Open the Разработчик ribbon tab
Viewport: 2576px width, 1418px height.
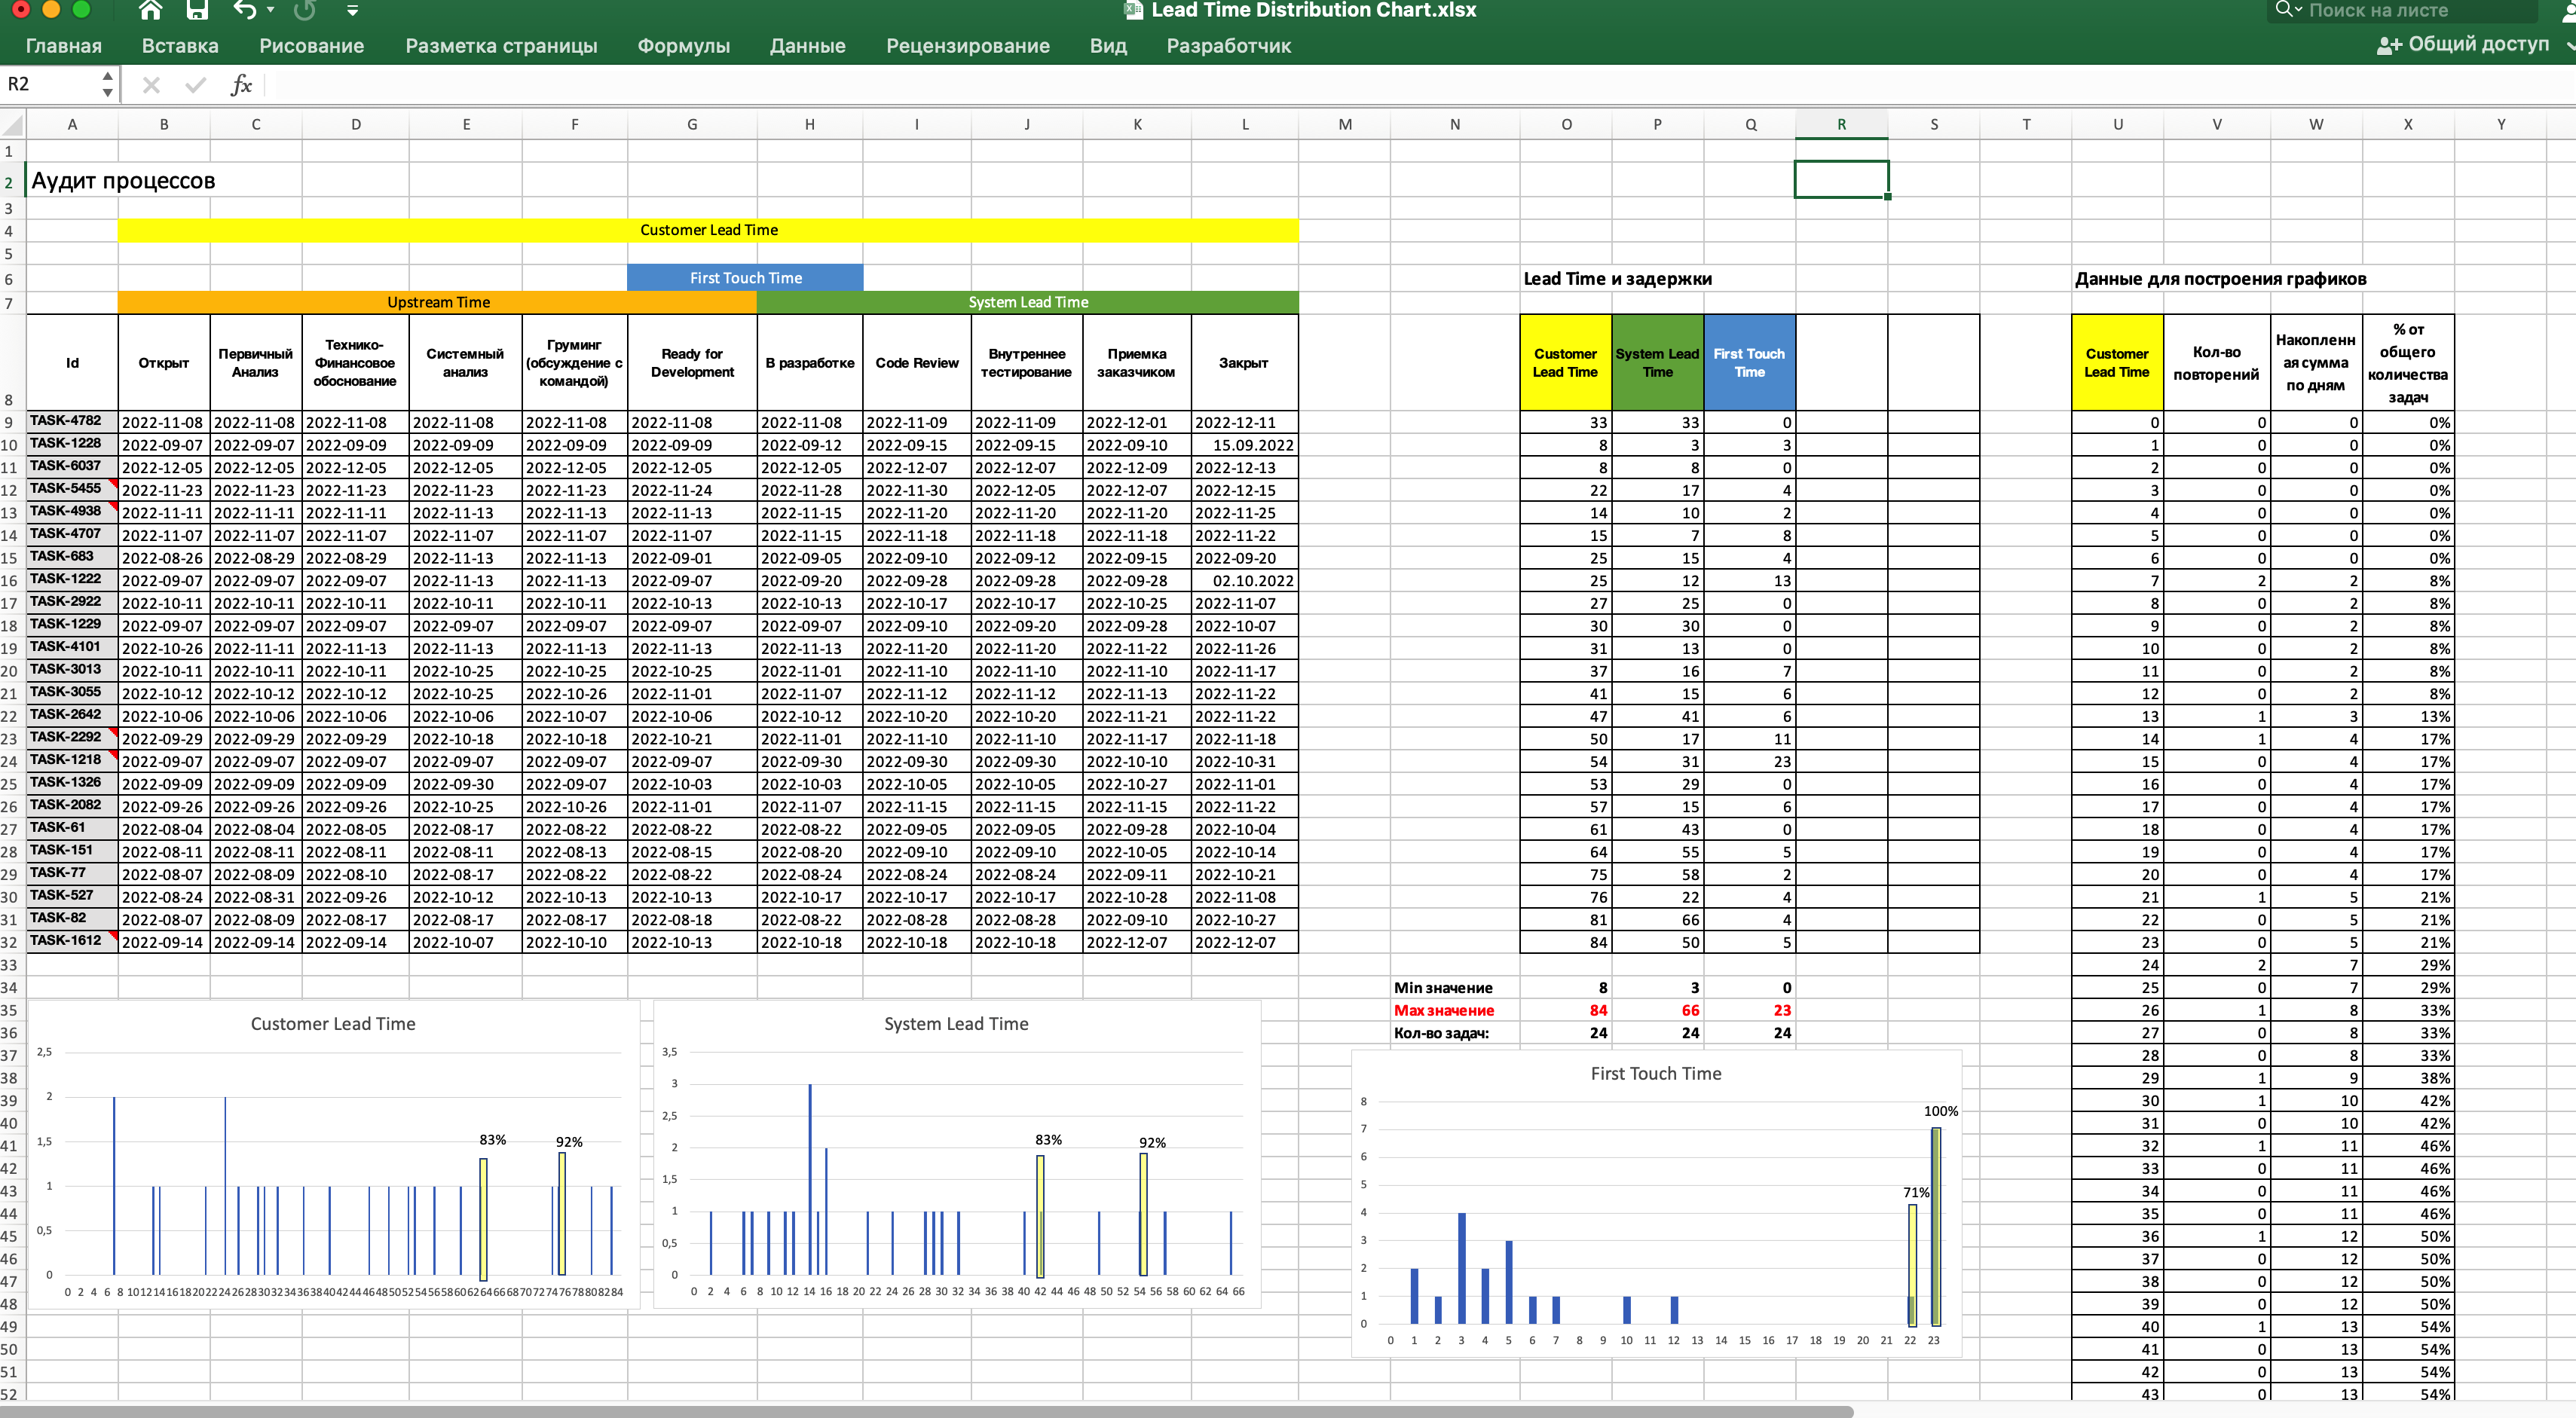[1228, 46]
